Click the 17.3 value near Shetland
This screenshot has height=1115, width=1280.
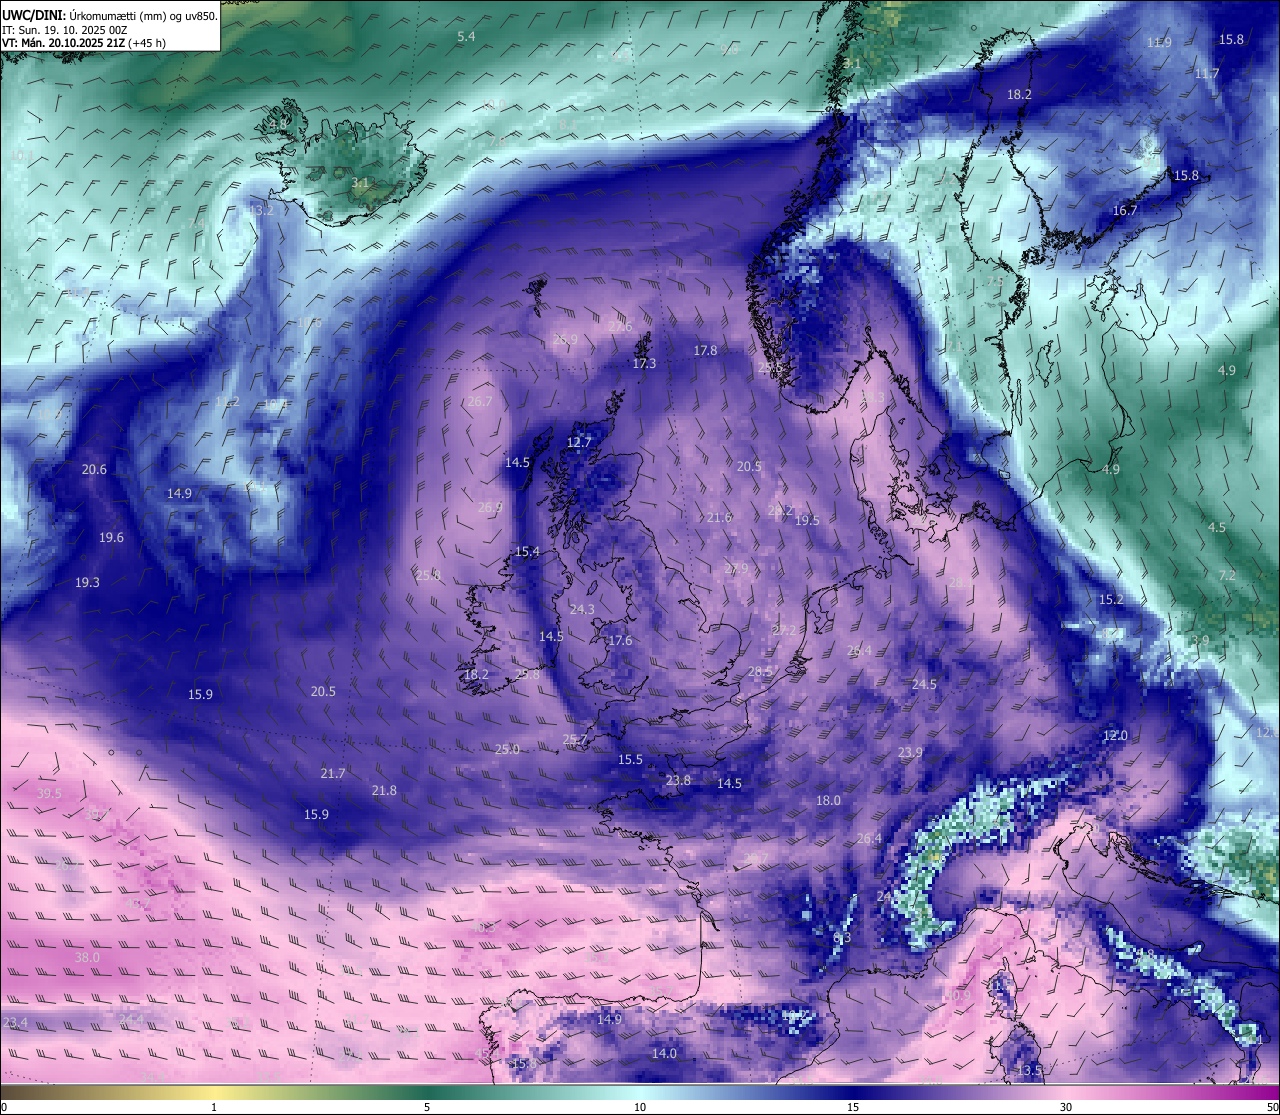(x=644, y=364)
